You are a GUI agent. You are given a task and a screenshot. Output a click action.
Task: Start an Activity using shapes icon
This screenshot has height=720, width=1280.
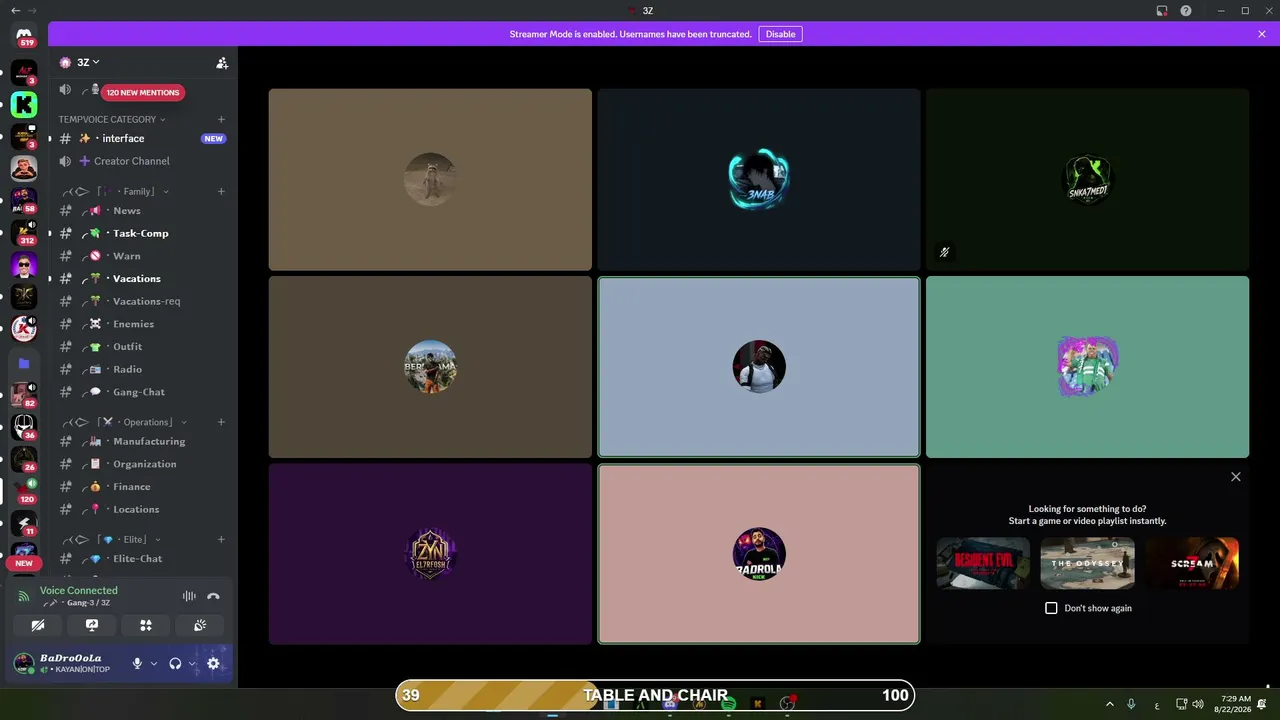tap(146, 625)
